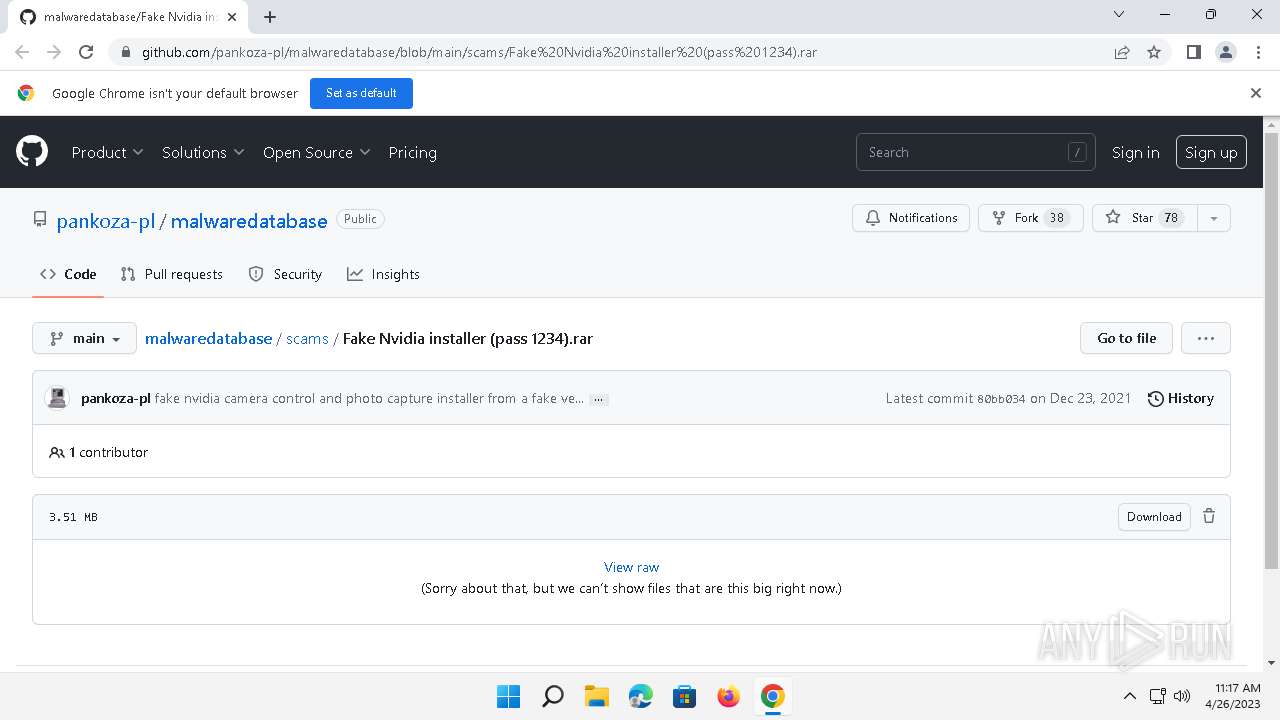Switch to the Insights tab
Image resolution: width=1280 pixels, height=720 pixels.
[383, 274]
